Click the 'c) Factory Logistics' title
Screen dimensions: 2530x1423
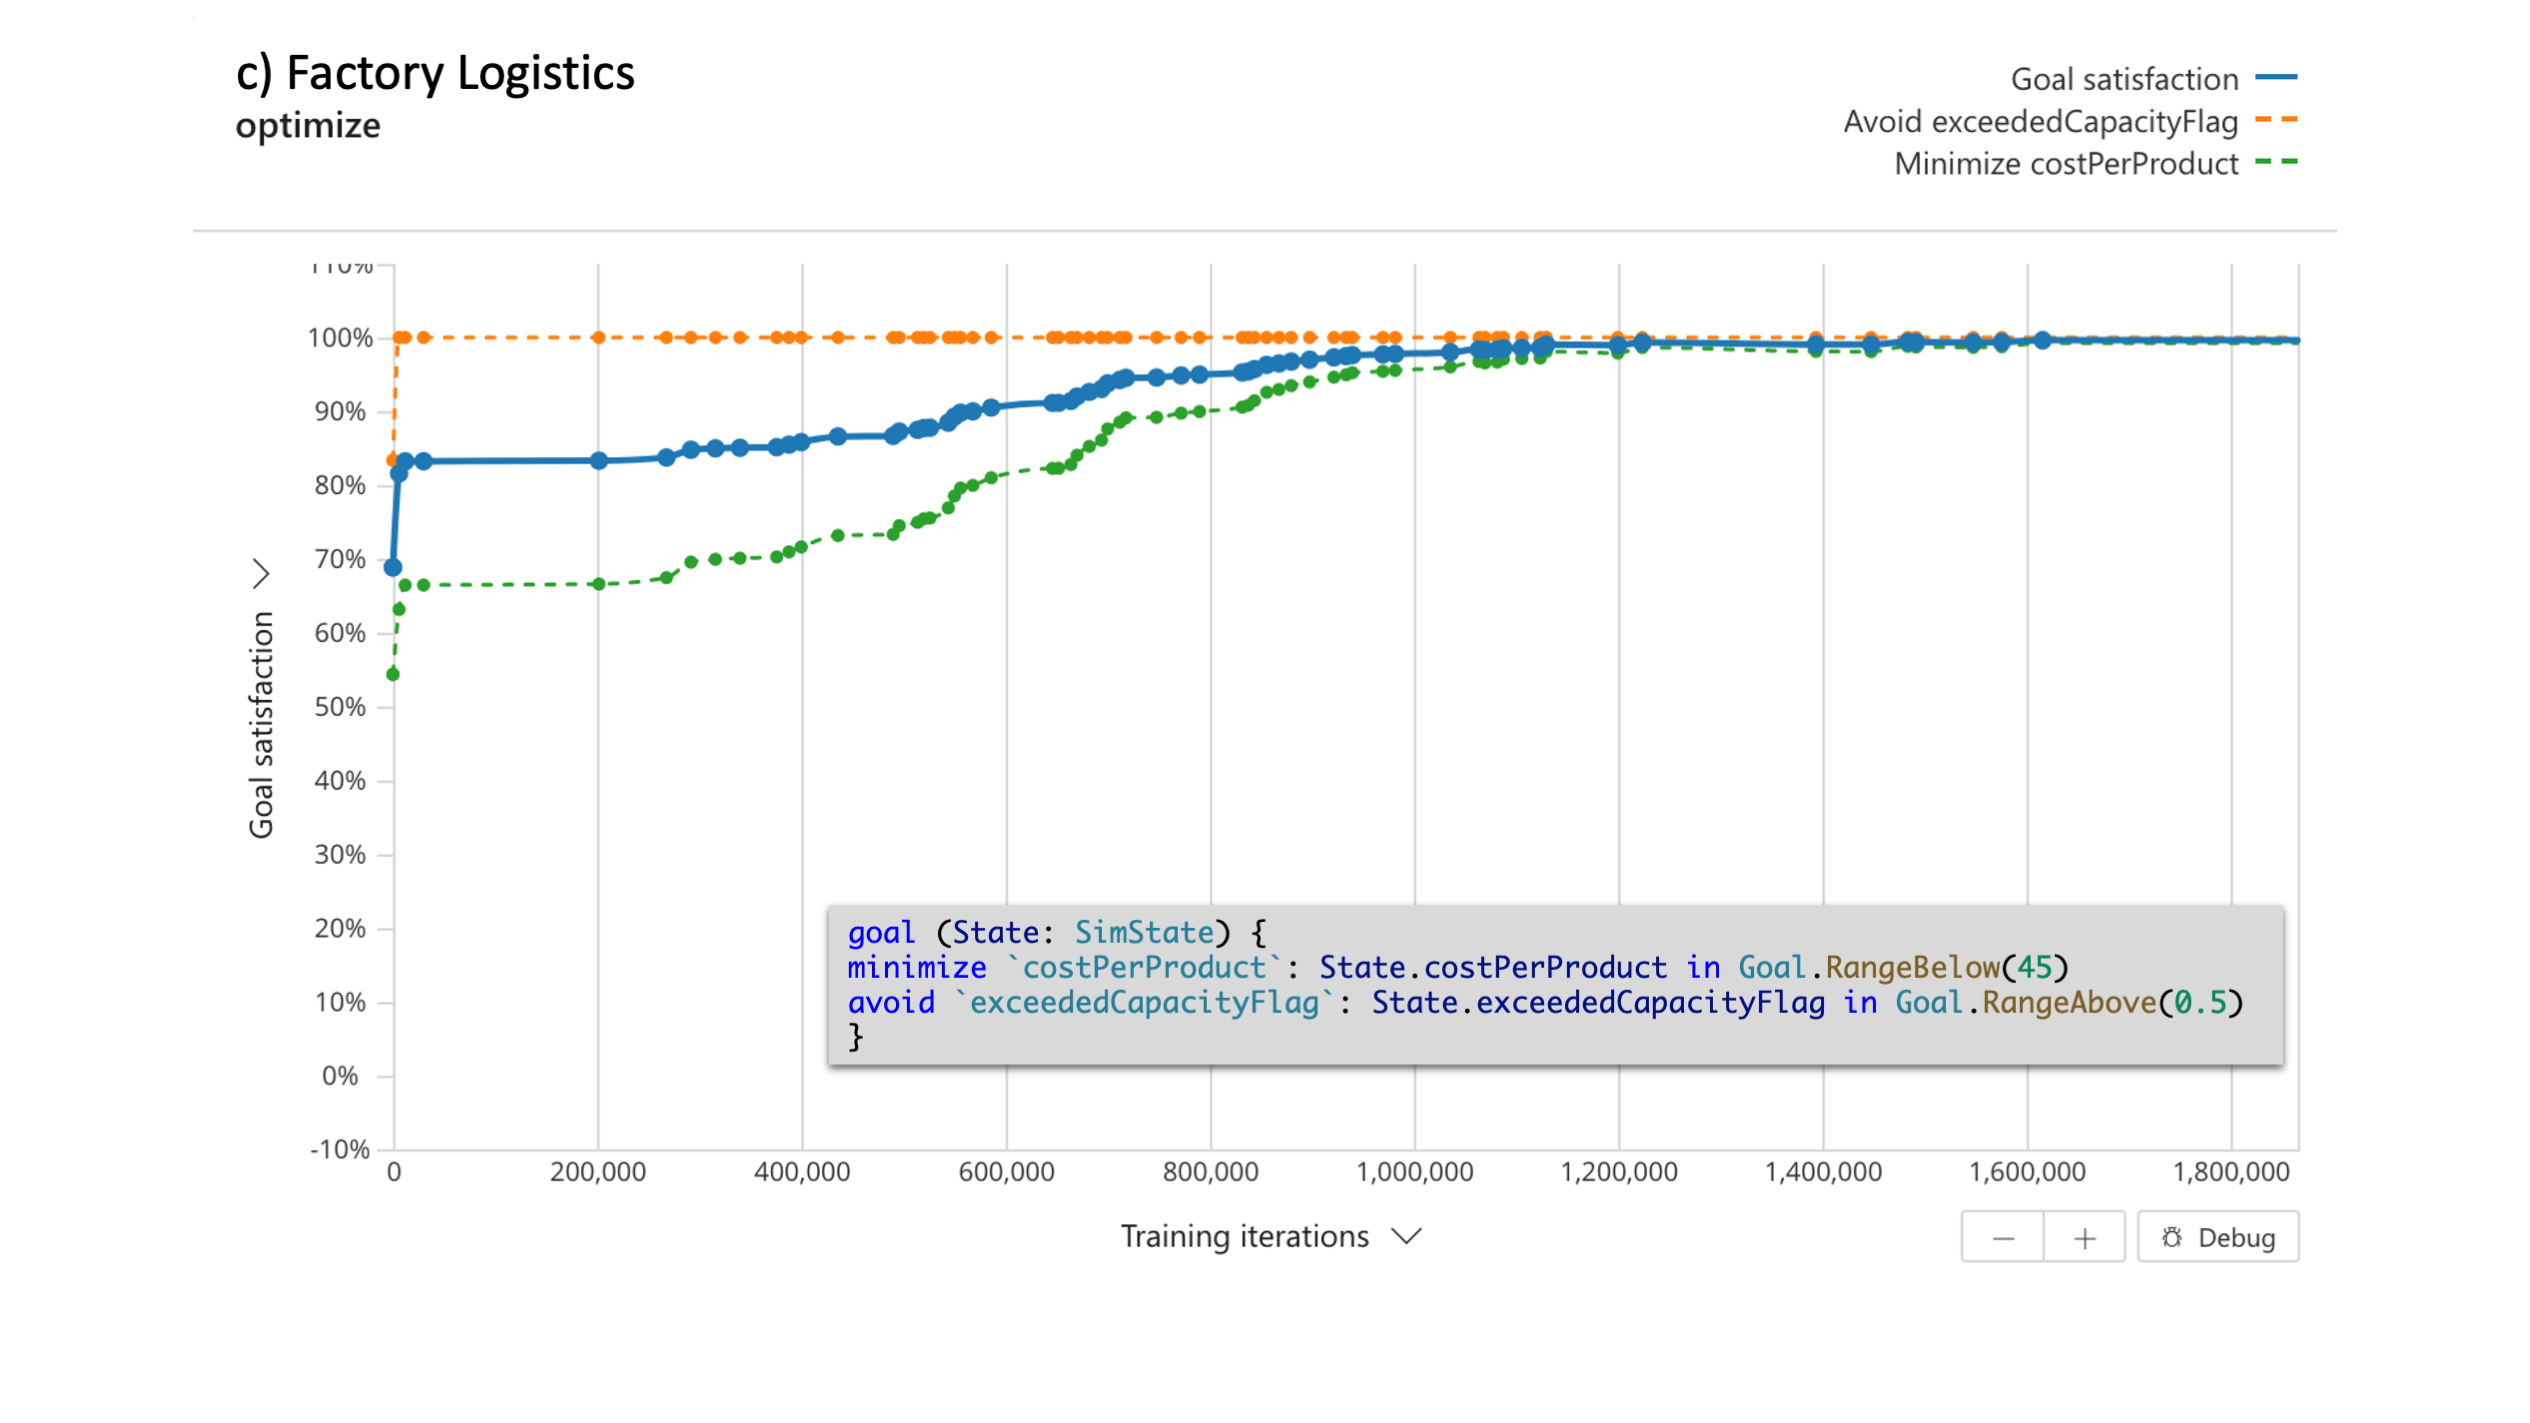tap(435, 73)
